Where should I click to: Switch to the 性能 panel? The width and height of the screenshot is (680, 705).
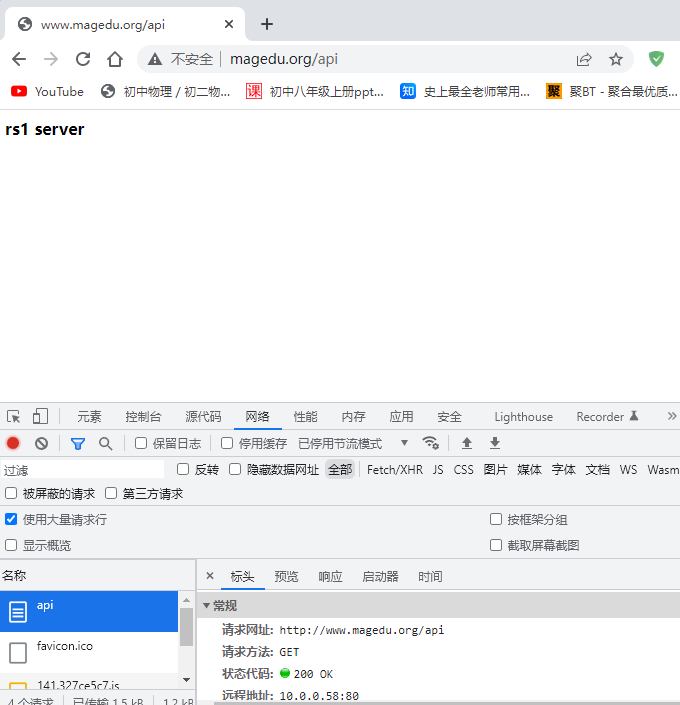[305, 417]
